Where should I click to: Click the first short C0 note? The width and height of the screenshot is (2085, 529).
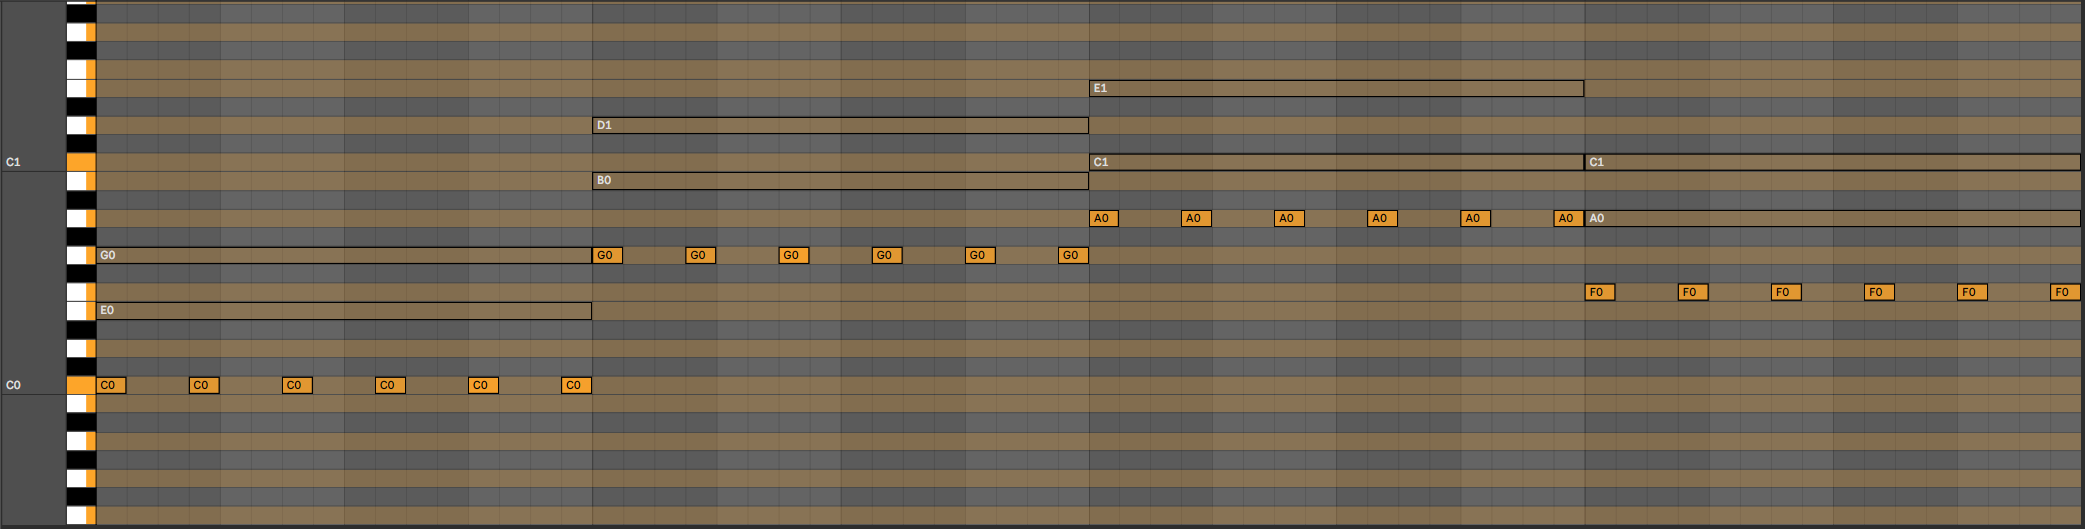pyautogui.click(x=111, y=386)
